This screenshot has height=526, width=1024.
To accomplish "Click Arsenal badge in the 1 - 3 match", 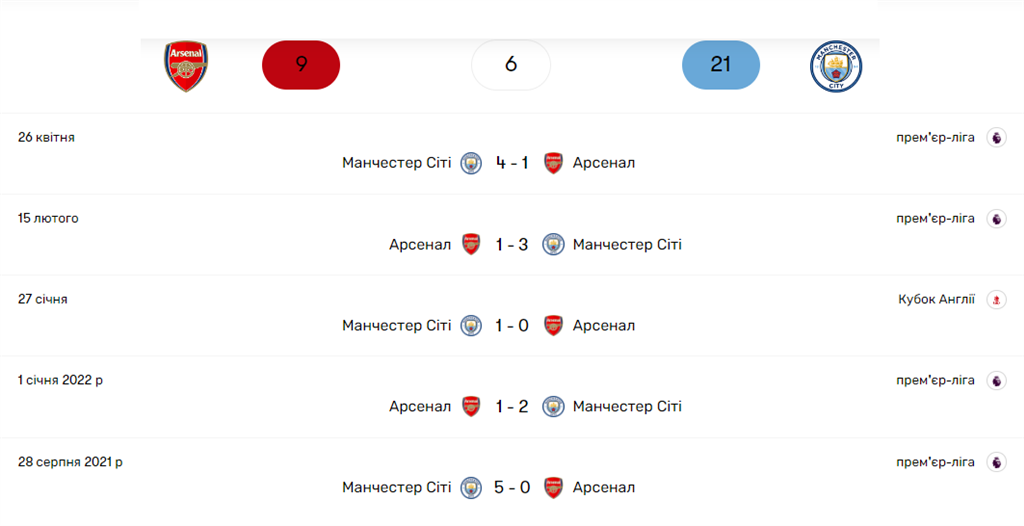I will tap(471, 244).
